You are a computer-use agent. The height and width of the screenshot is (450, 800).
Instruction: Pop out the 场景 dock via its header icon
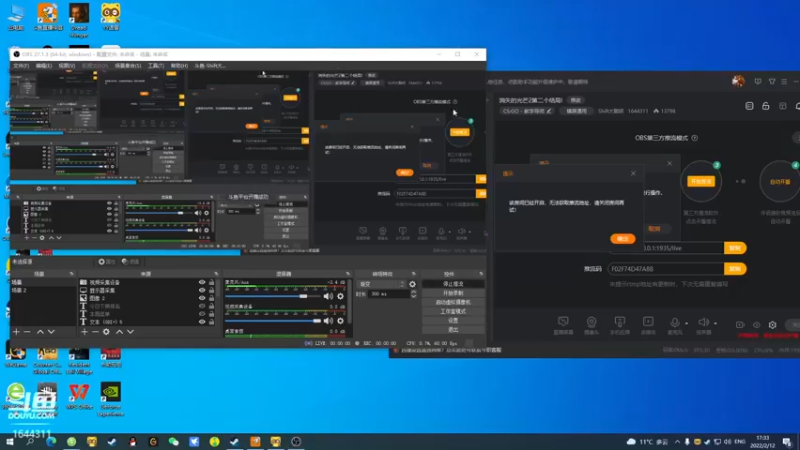[x=71, y=274]
